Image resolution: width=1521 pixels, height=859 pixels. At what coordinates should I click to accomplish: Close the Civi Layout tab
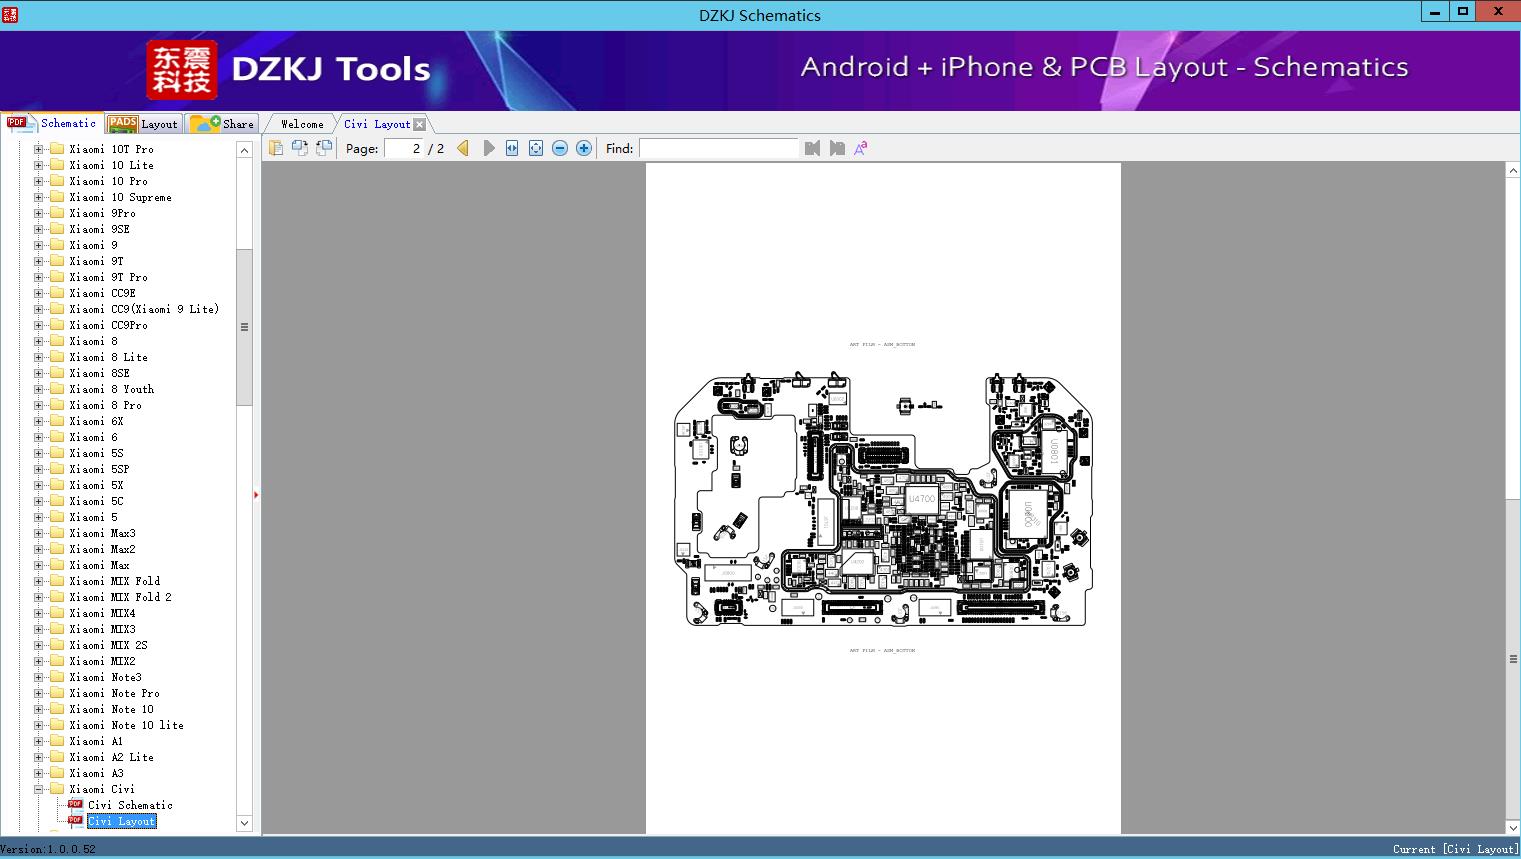tap(420, 125)
